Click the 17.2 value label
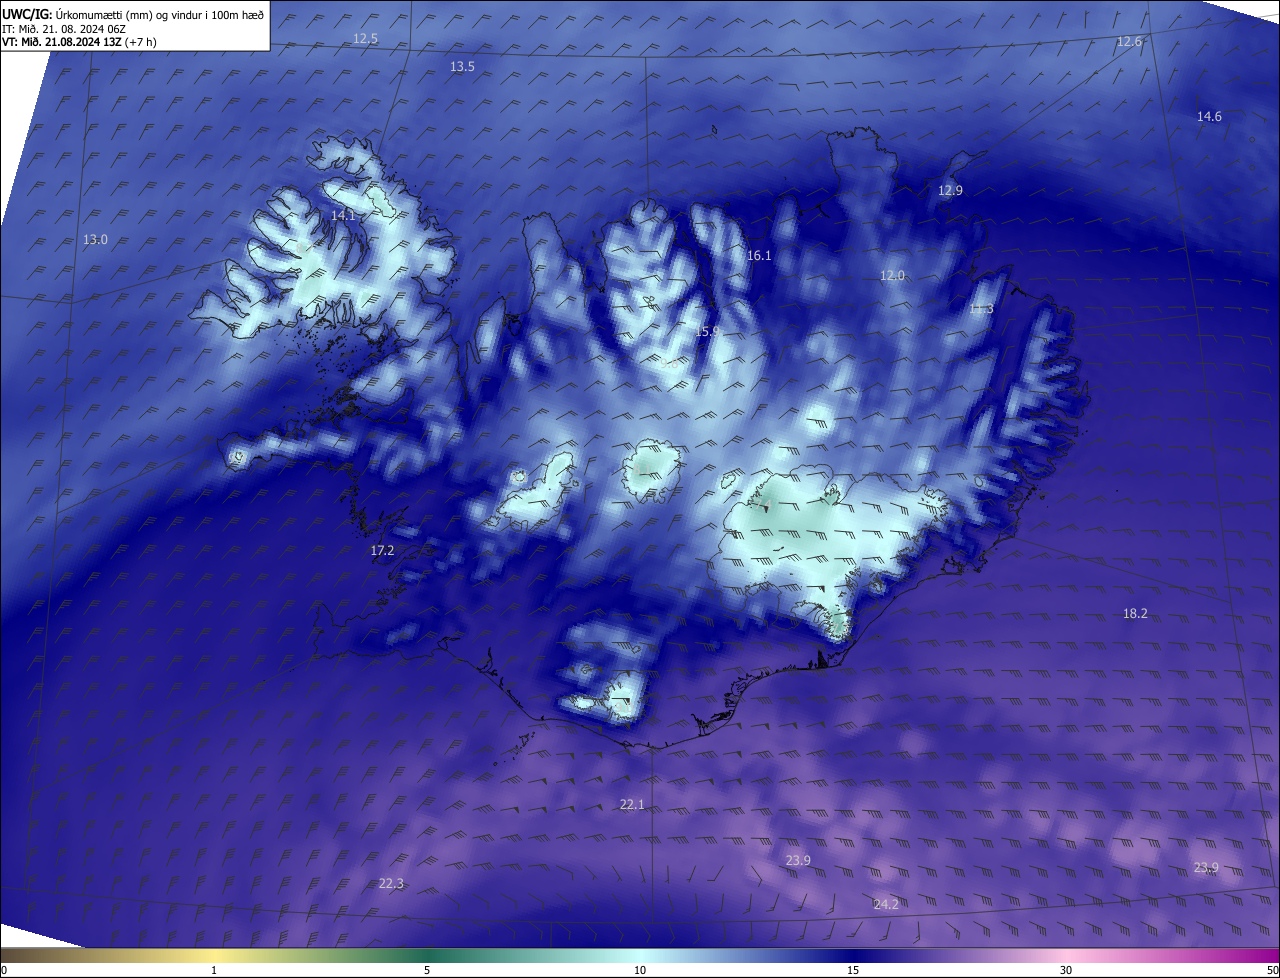 coord(382,551)
